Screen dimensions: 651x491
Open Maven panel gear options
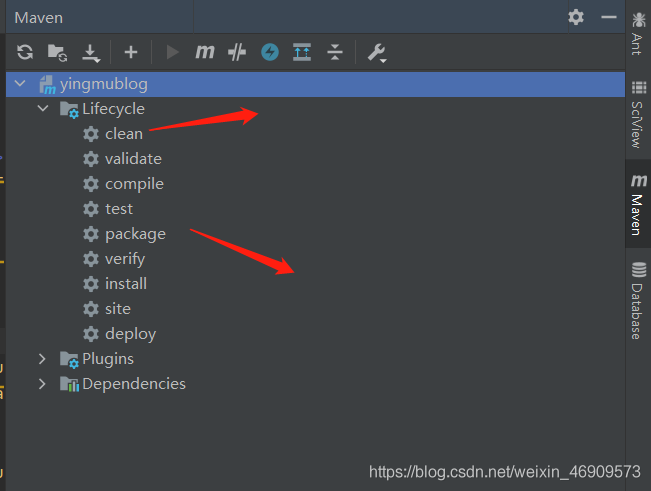coord(576,17)
